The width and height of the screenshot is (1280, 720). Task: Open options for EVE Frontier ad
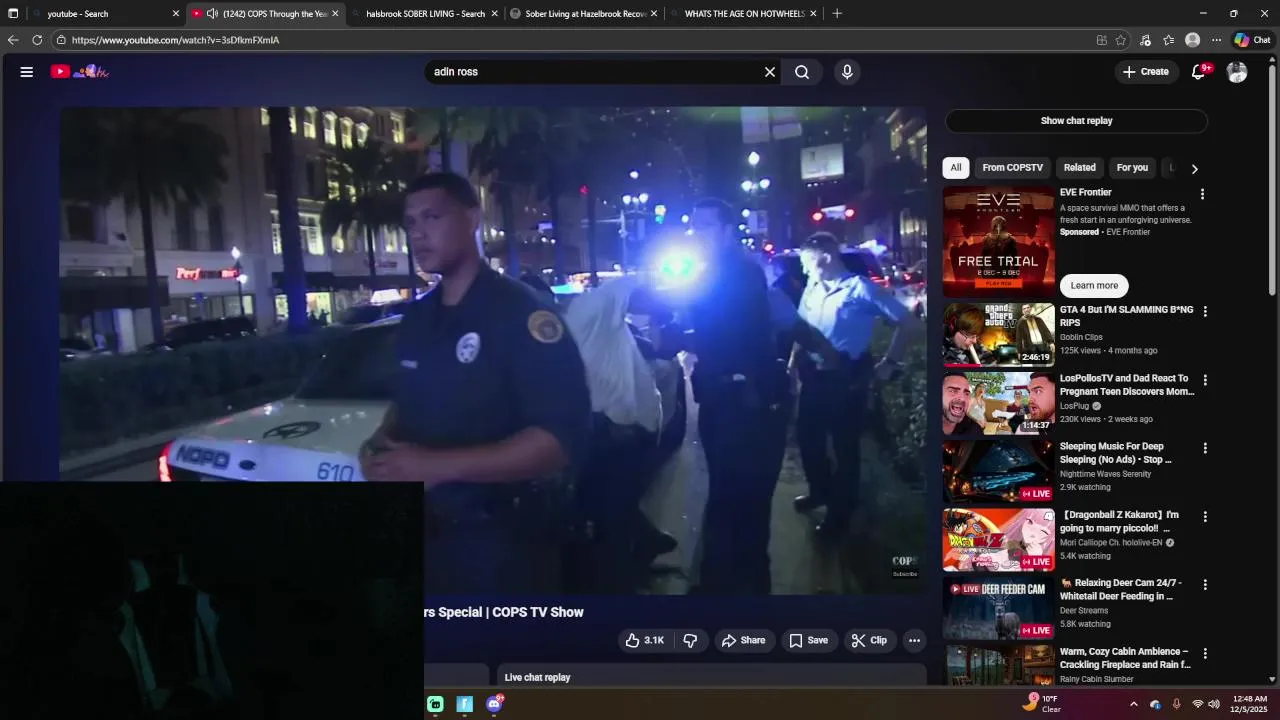1202,194
